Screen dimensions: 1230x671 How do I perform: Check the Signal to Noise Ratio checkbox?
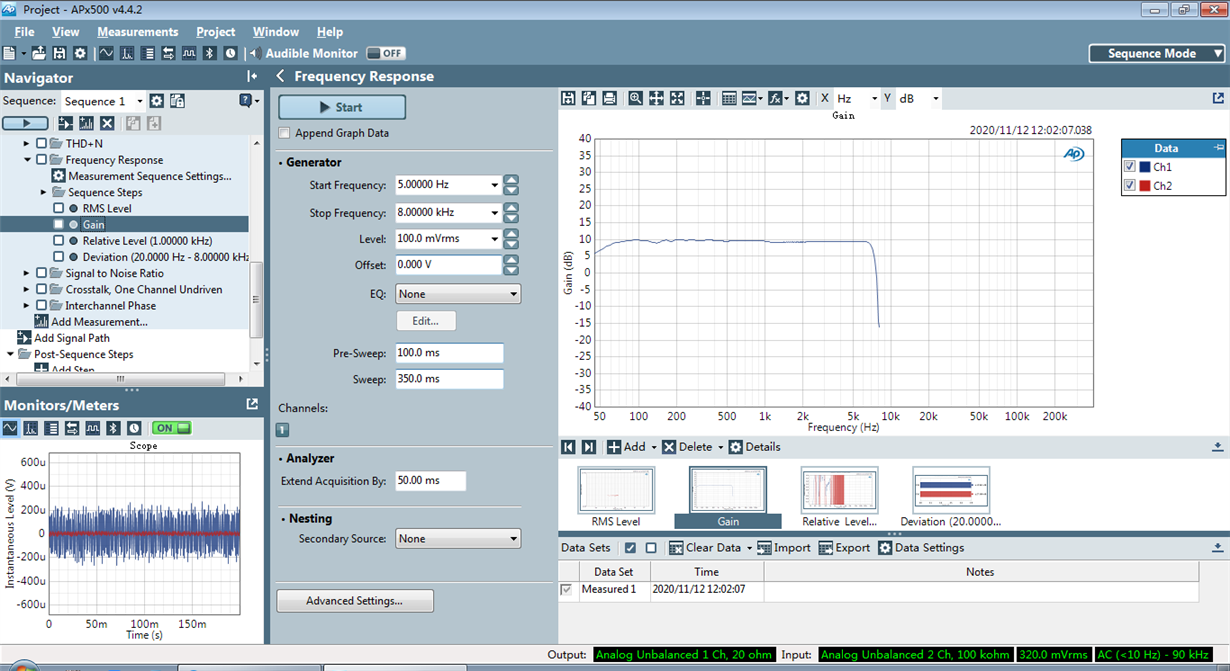point(41,273)
